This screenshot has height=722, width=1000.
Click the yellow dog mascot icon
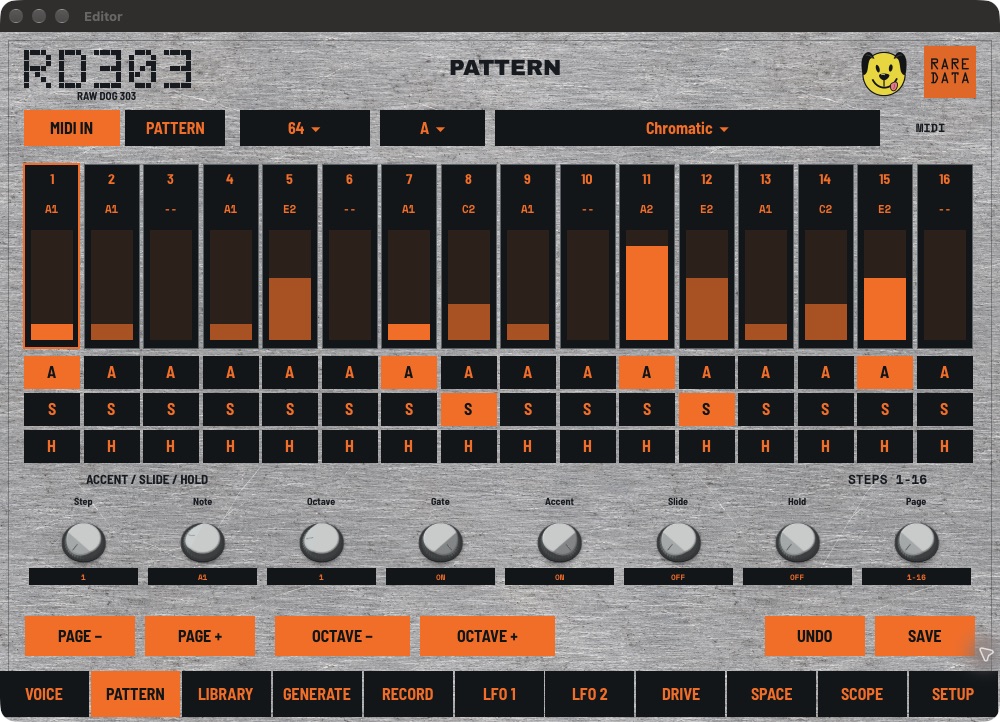point(884,73)
